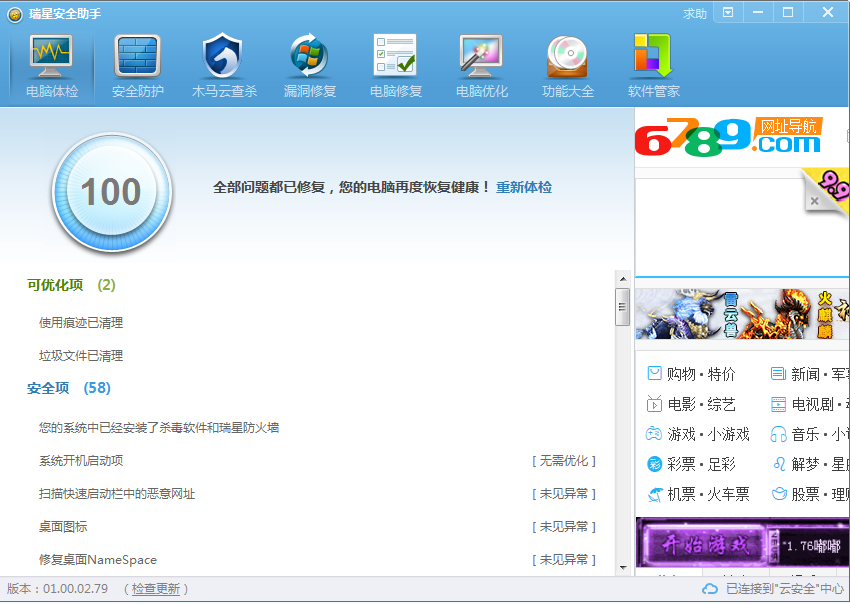850x604 pixels.
Task: Click the icon beside 解梦
Action: (780, 464)
